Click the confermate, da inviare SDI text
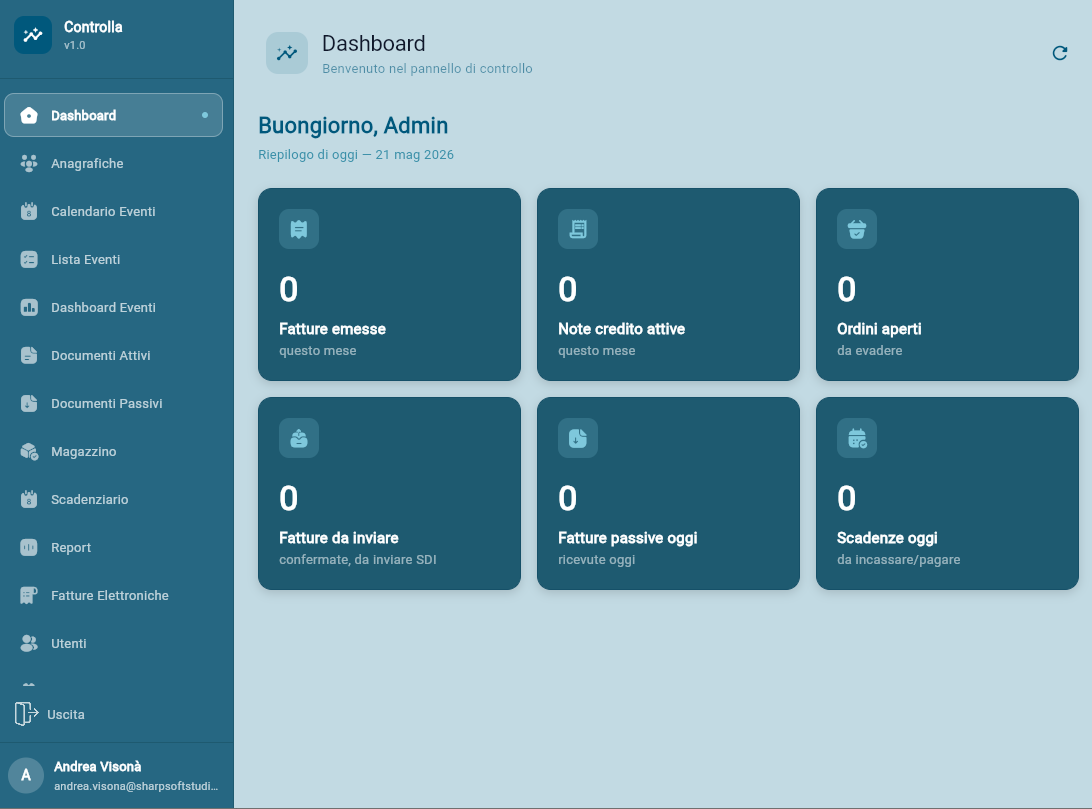This screenshot has width=1092, height=809. pyautogui.click(x=358, y=560)
